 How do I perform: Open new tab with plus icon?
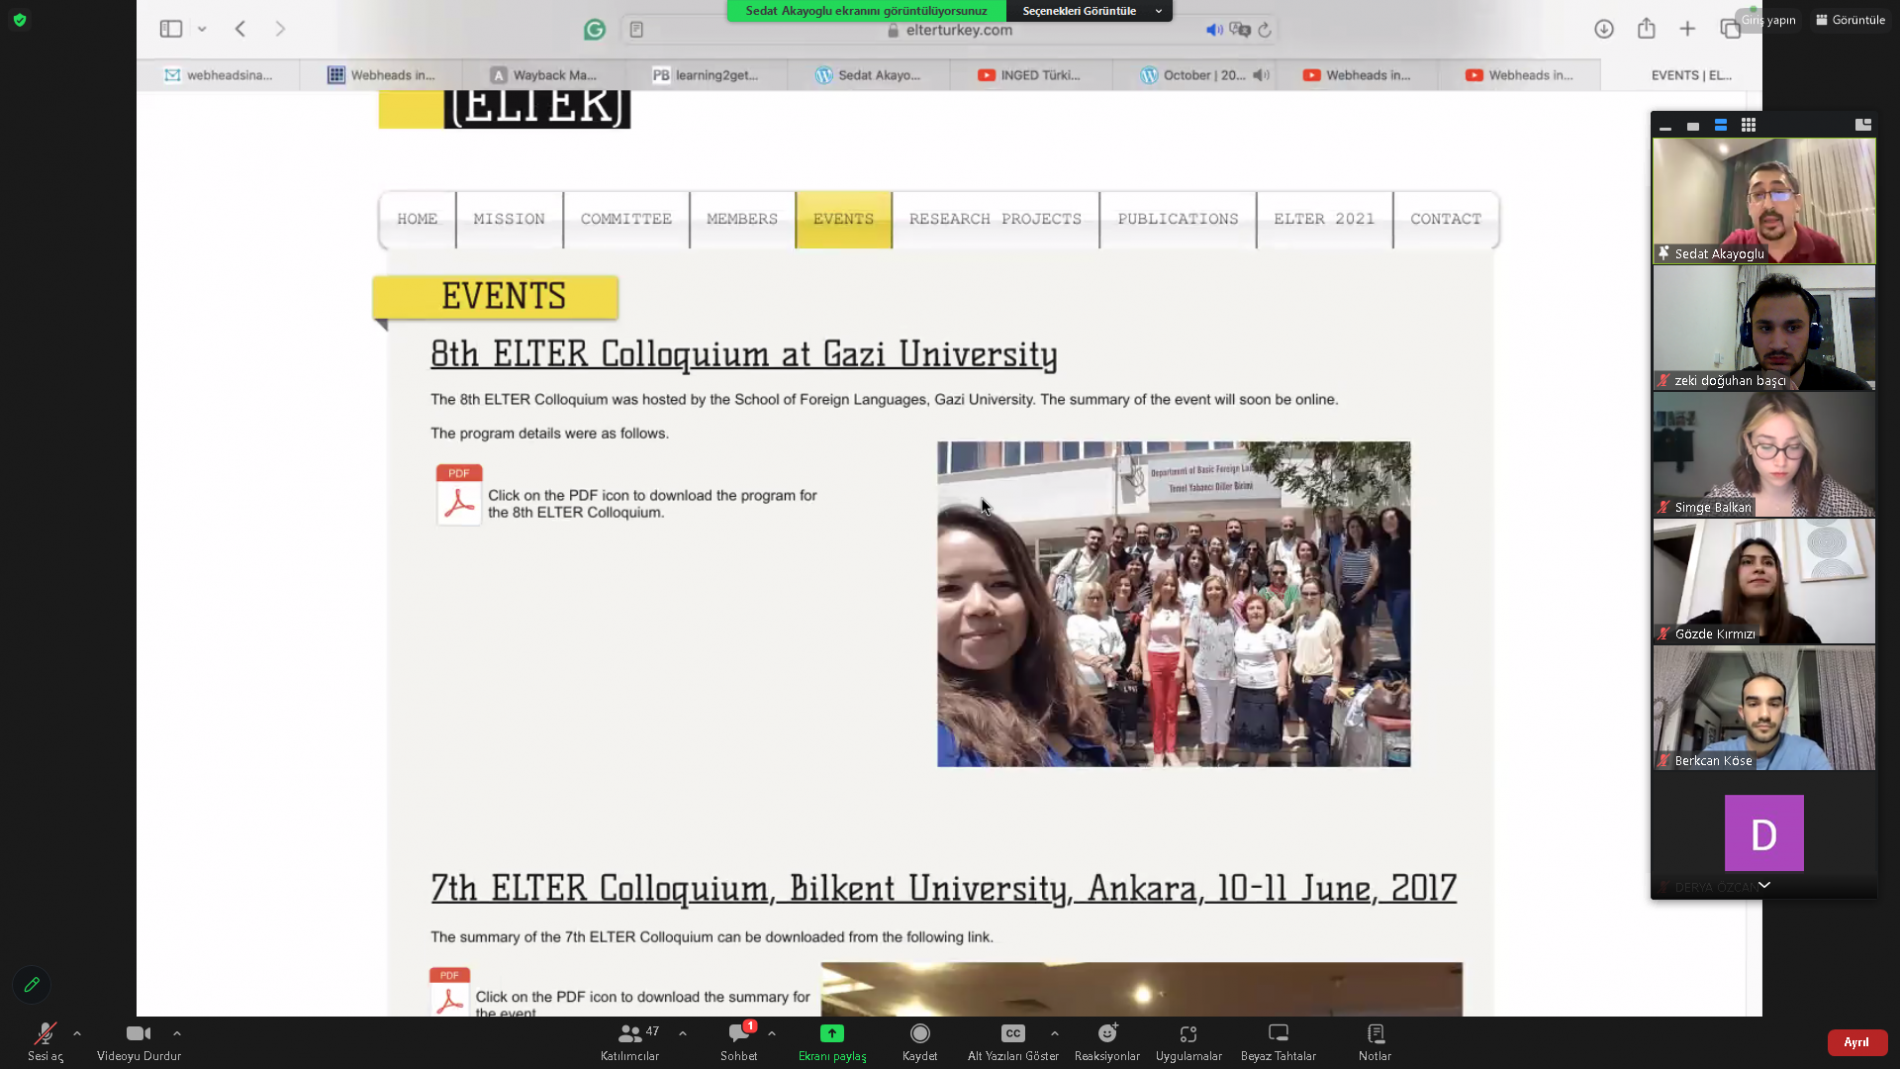point(1688,29)
